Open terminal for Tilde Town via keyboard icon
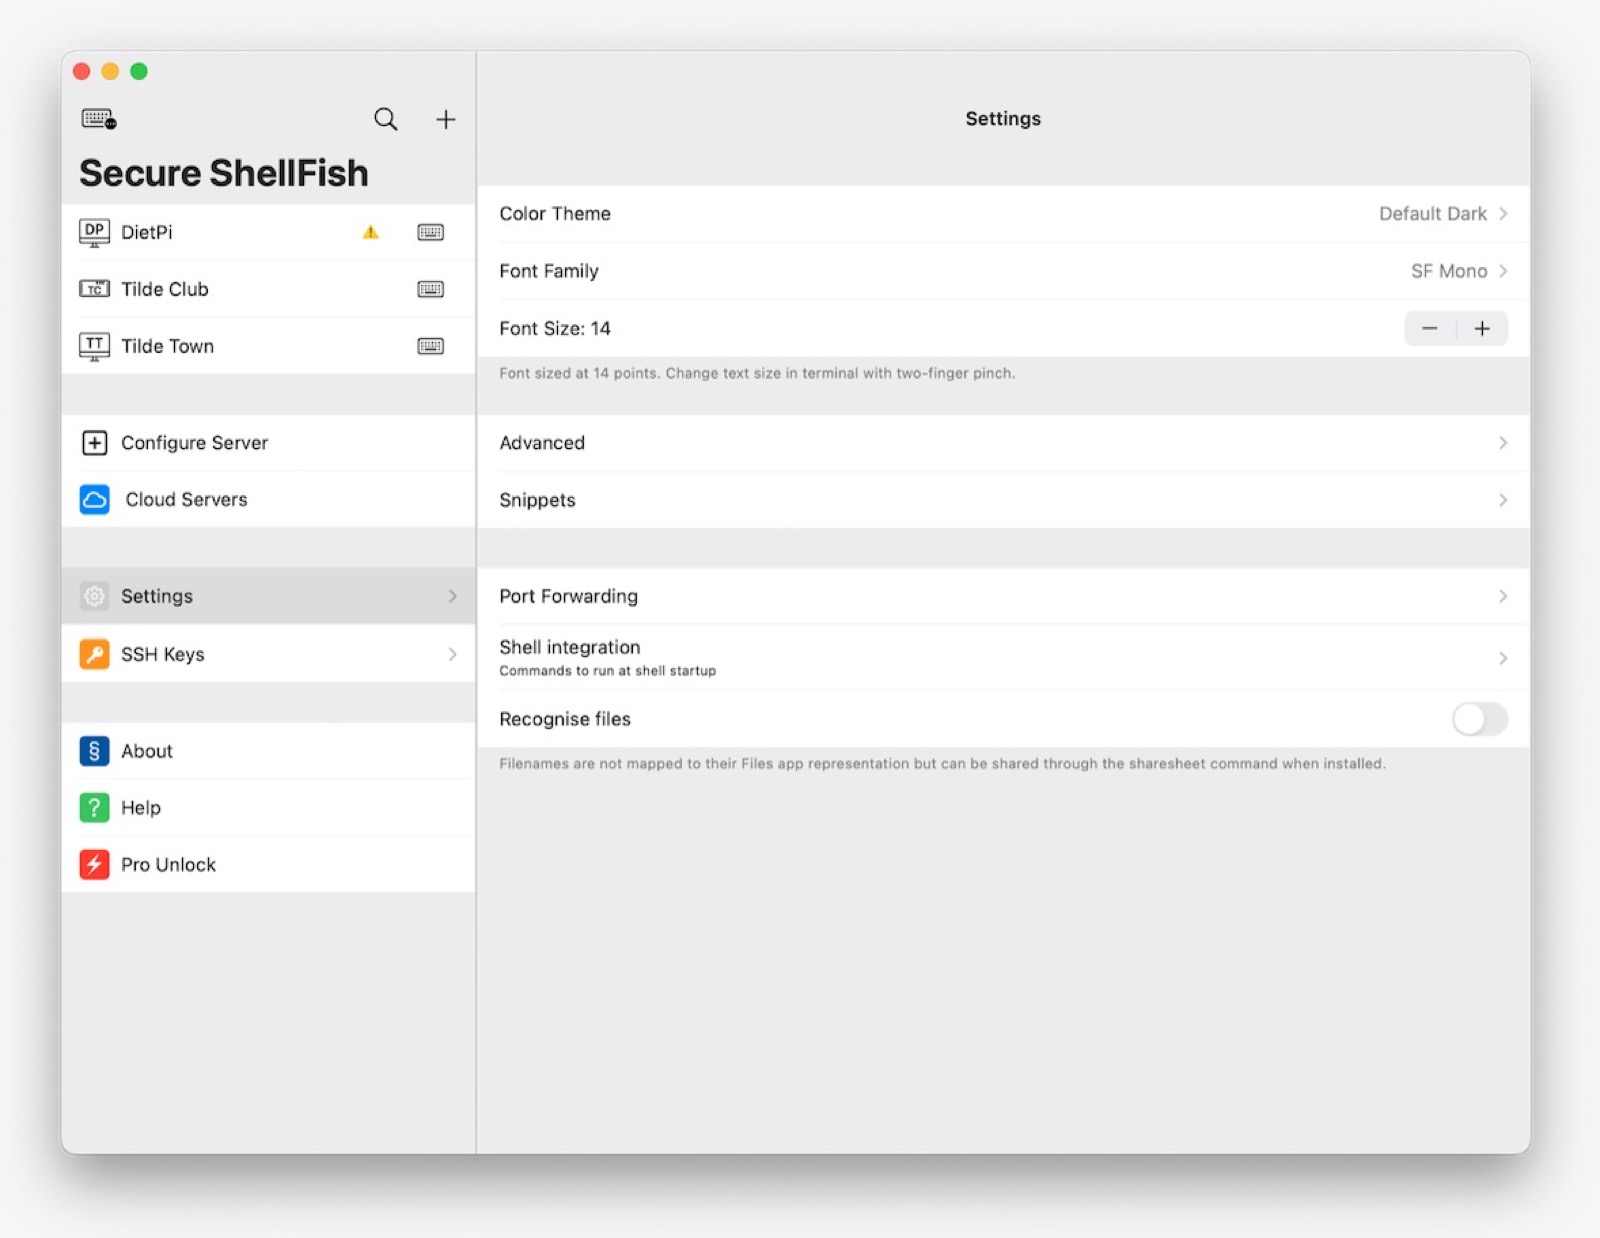 pyautogui.click(x=430, y=347)
